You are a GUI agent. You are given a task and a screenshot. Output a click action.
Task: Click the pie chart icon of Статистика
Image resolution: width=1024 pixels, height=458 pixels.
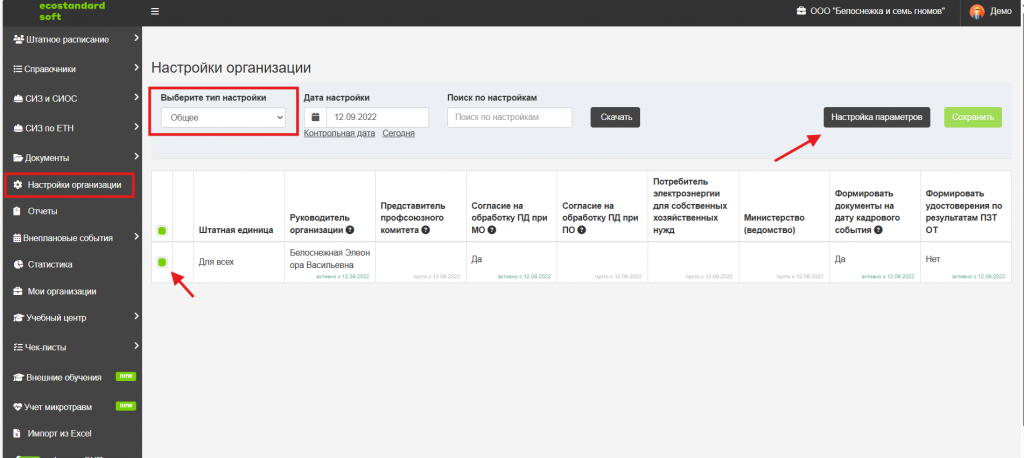(x=18, y=265)
